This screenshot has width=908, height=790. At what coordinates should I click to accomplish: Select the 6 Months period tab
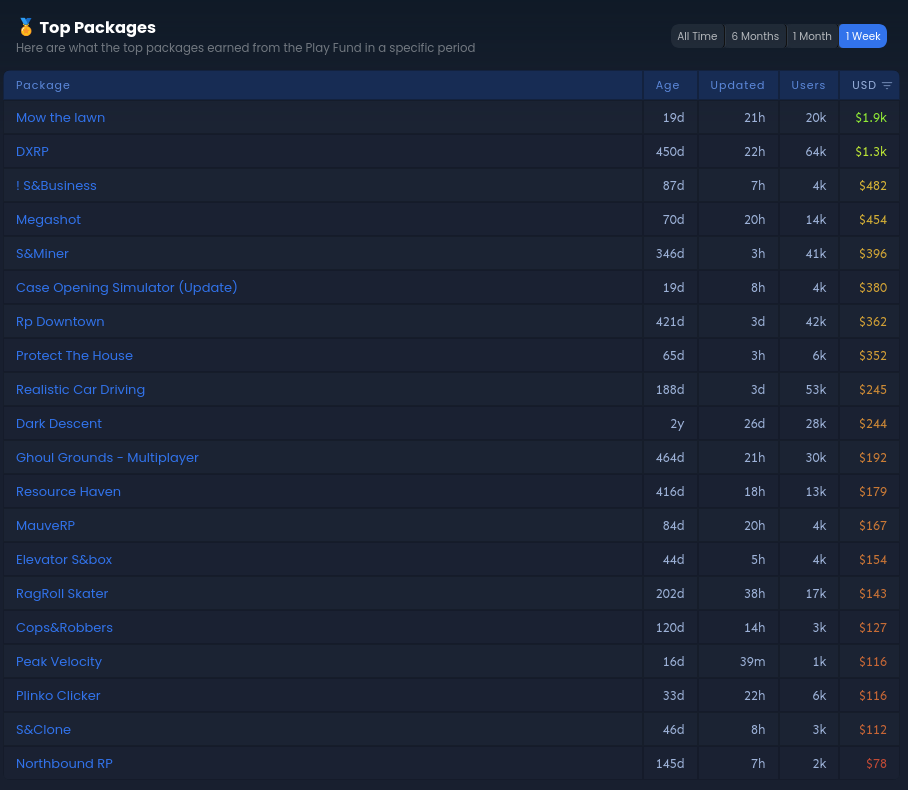click(x=755, y=36)
